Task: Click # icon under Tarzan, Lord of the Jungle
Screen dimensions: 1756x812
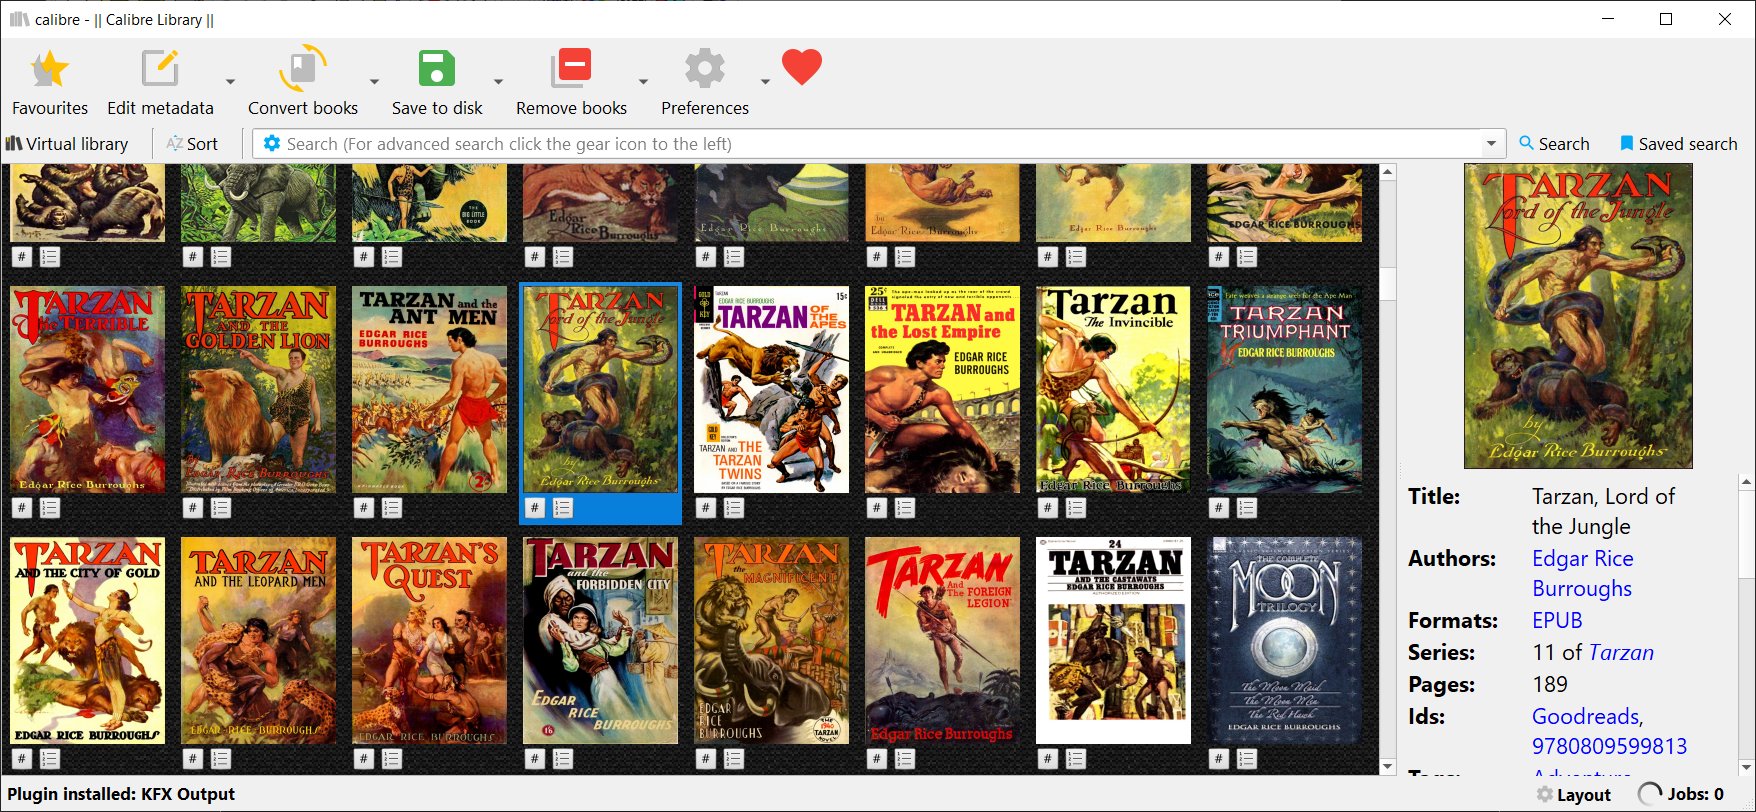Action: pyautogui.click(x=535, y=508)
